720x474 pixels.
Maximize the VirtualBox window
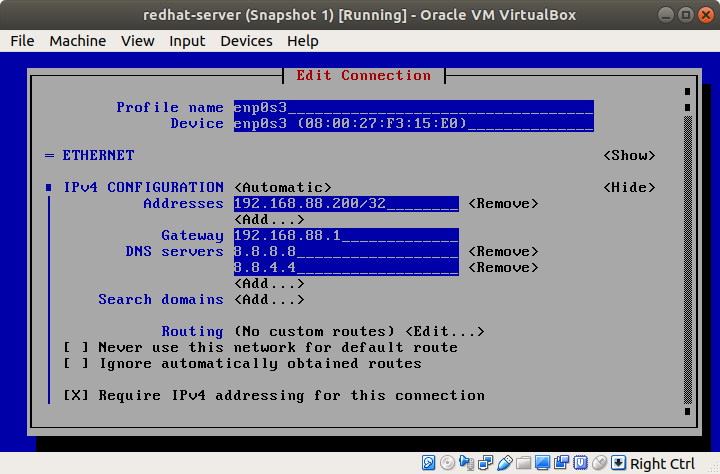pos(686,15)
